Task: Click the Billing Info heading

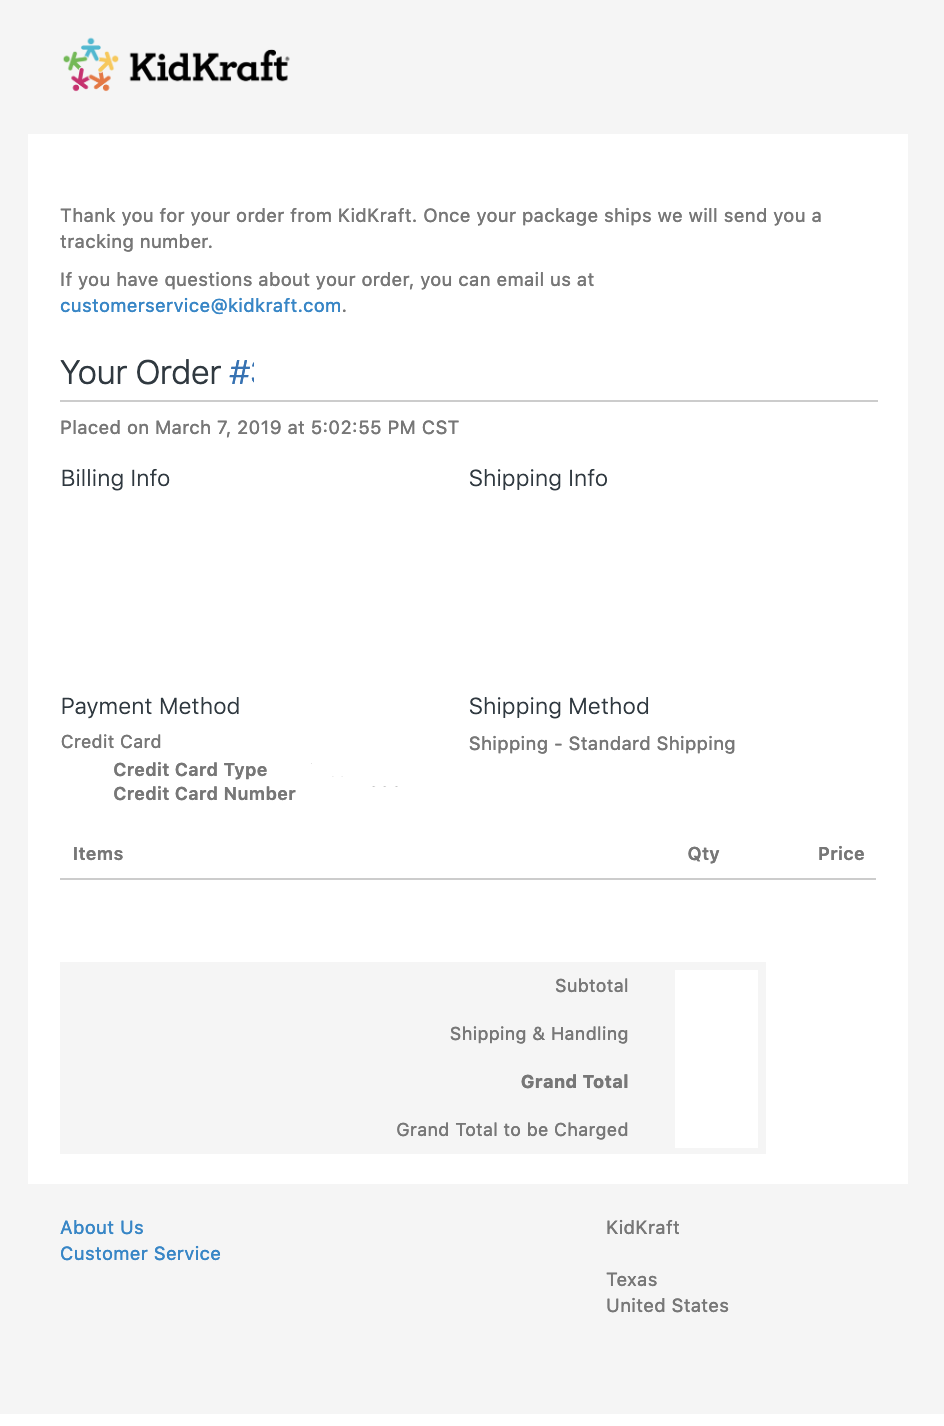Action: point(115,479)
